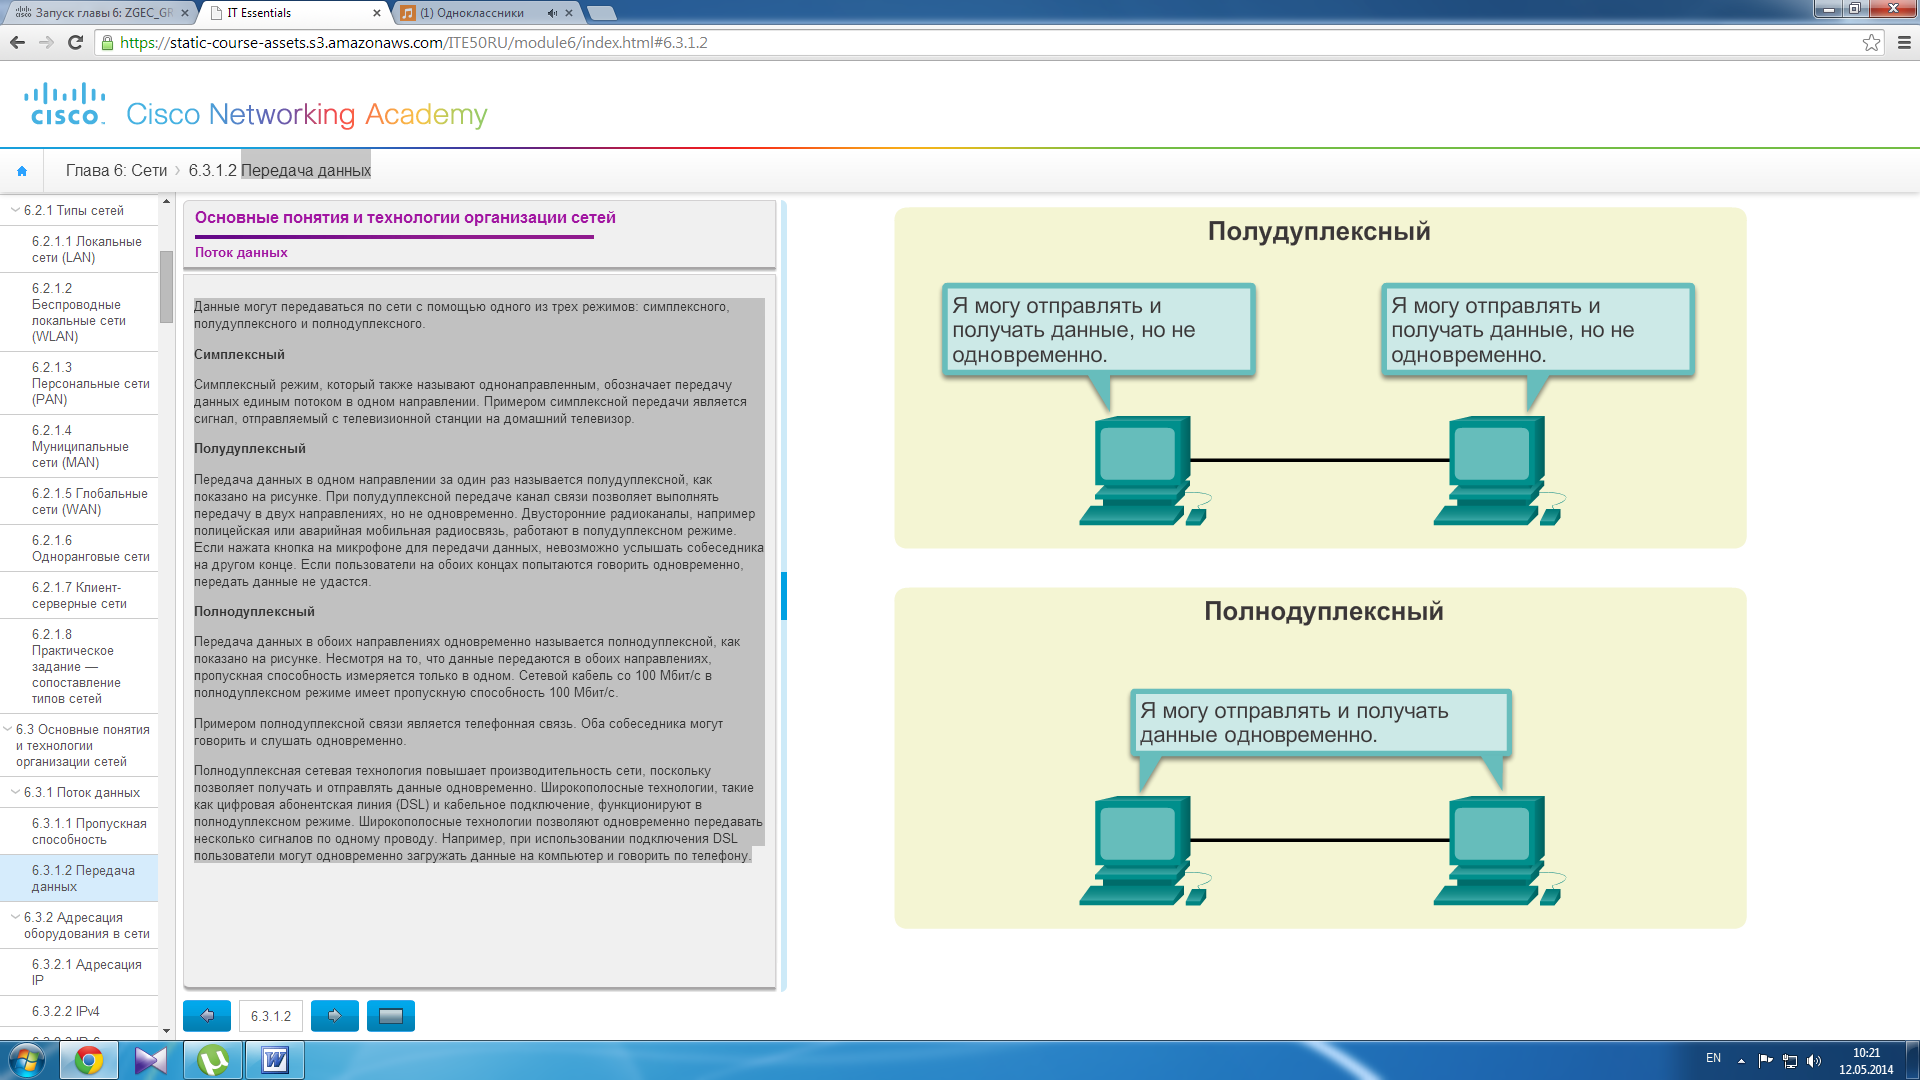Click the sidebar scrollbar up arrow
1920x1080 pixels.
[166, 201]
